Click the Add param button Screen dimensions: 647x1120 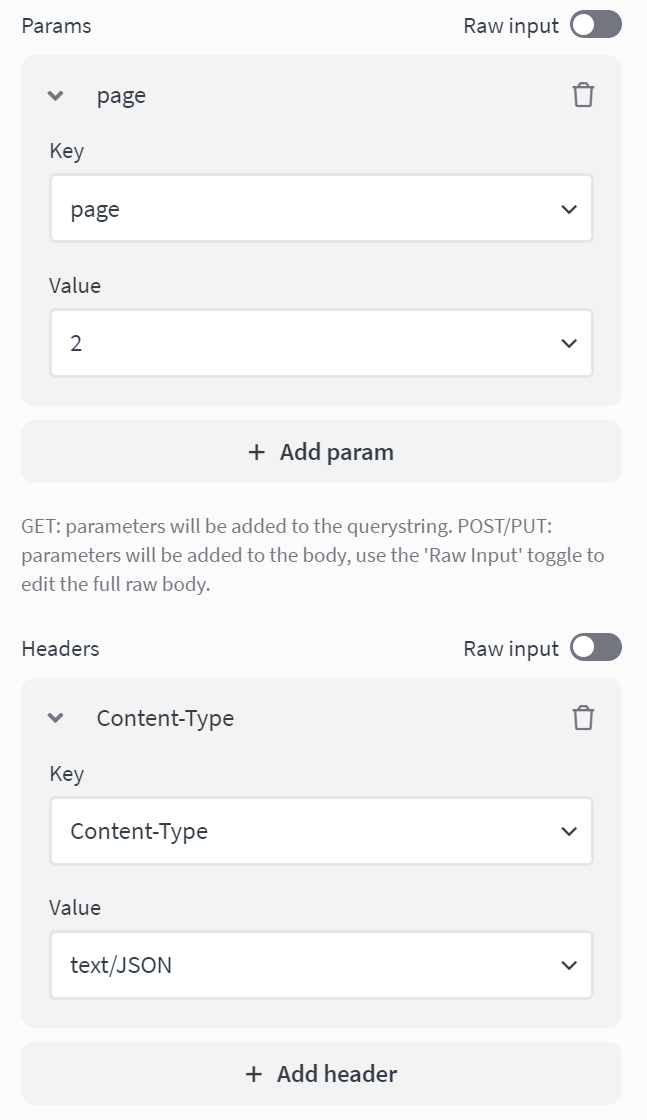322,452
